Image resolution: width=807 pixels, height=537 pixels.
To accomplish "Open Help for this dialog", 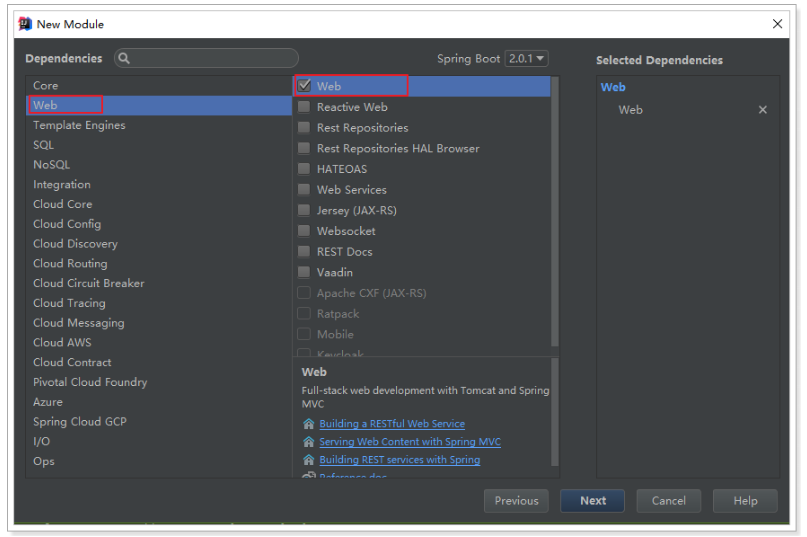I will pos(745,500).
